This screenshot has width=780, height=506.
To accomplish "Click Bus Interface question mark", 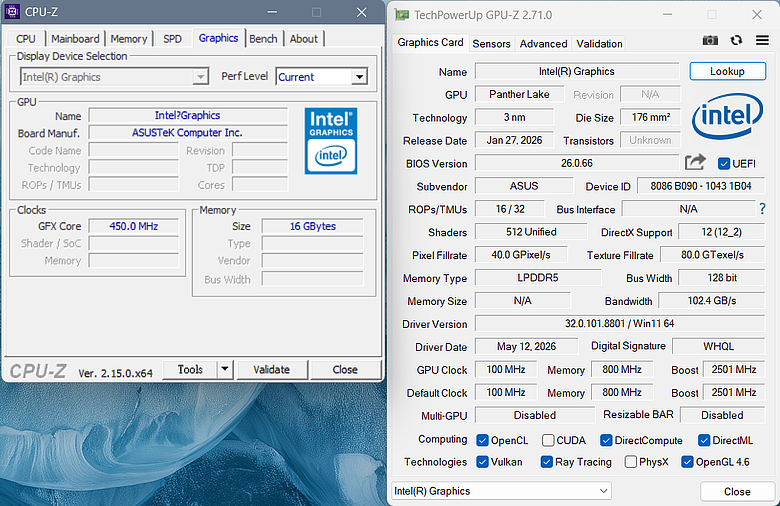I will (763, 209).
